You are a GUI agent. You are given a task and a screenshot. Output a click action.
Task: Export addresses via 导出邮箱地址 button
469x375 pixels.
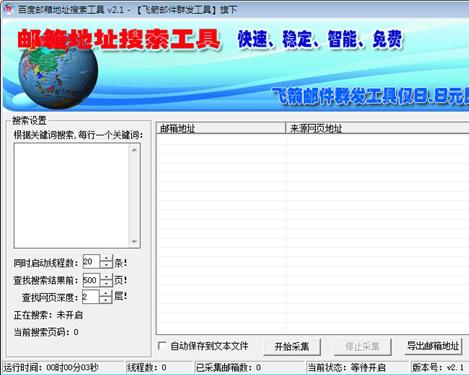coord(433,346)
